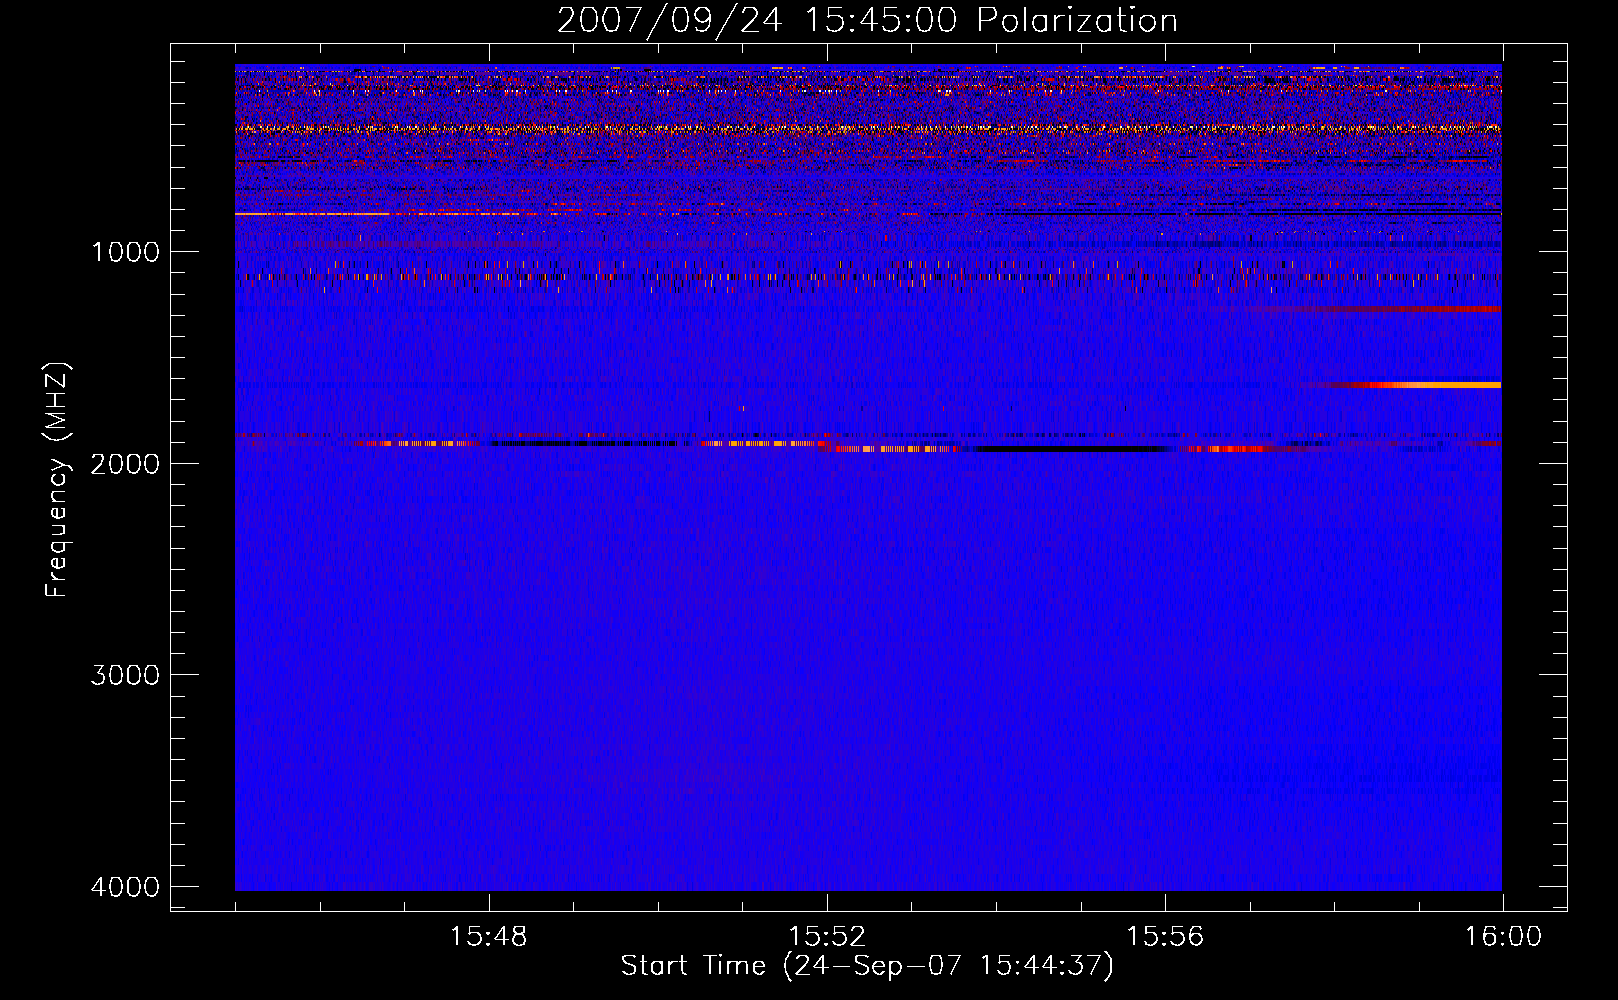
Task: Click the '15:48' time tick label
Action: click(x=489, y=937)
